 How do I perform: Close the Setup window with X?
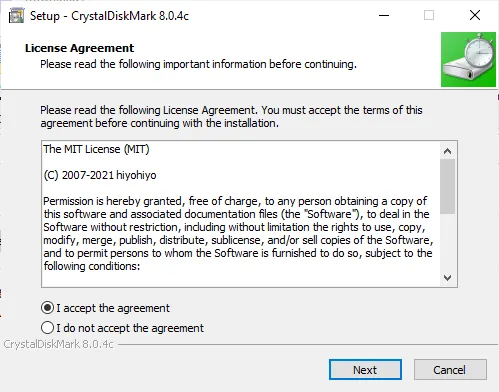tap(475, 15)
